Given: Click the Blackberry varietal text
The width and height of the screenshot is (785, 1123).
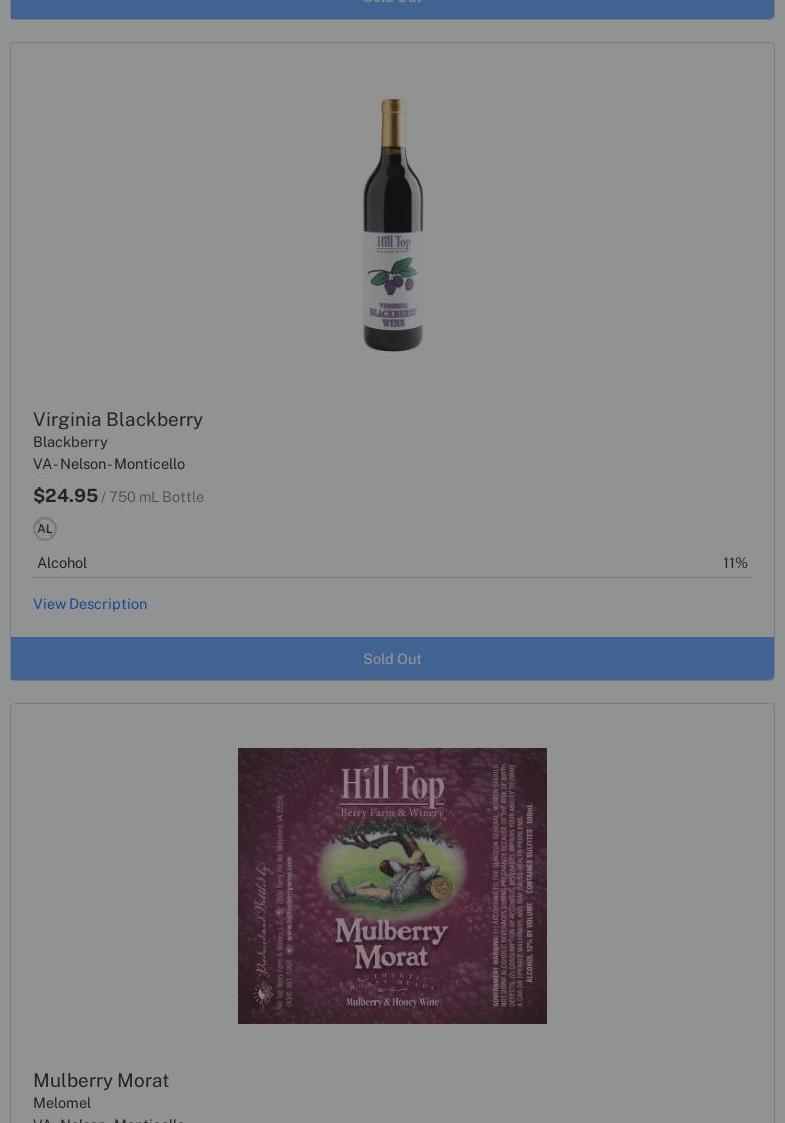Looking at the screenshot, I should pos(70,442).
